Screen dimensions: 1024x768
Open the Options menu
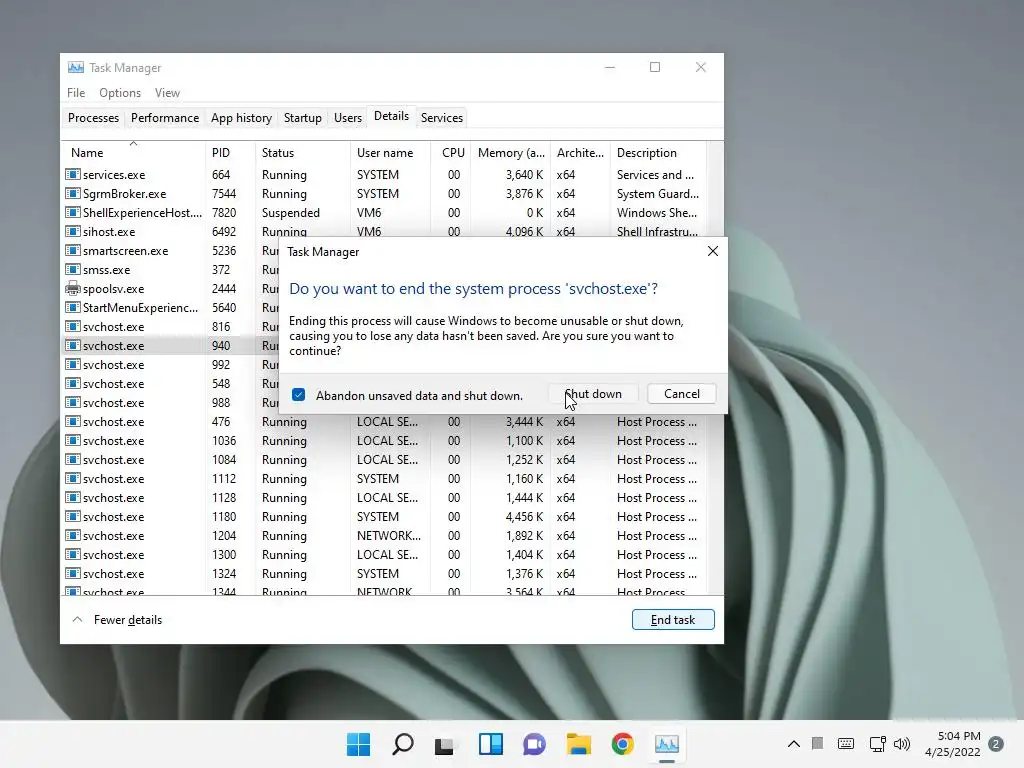click(x=120, y=93)
